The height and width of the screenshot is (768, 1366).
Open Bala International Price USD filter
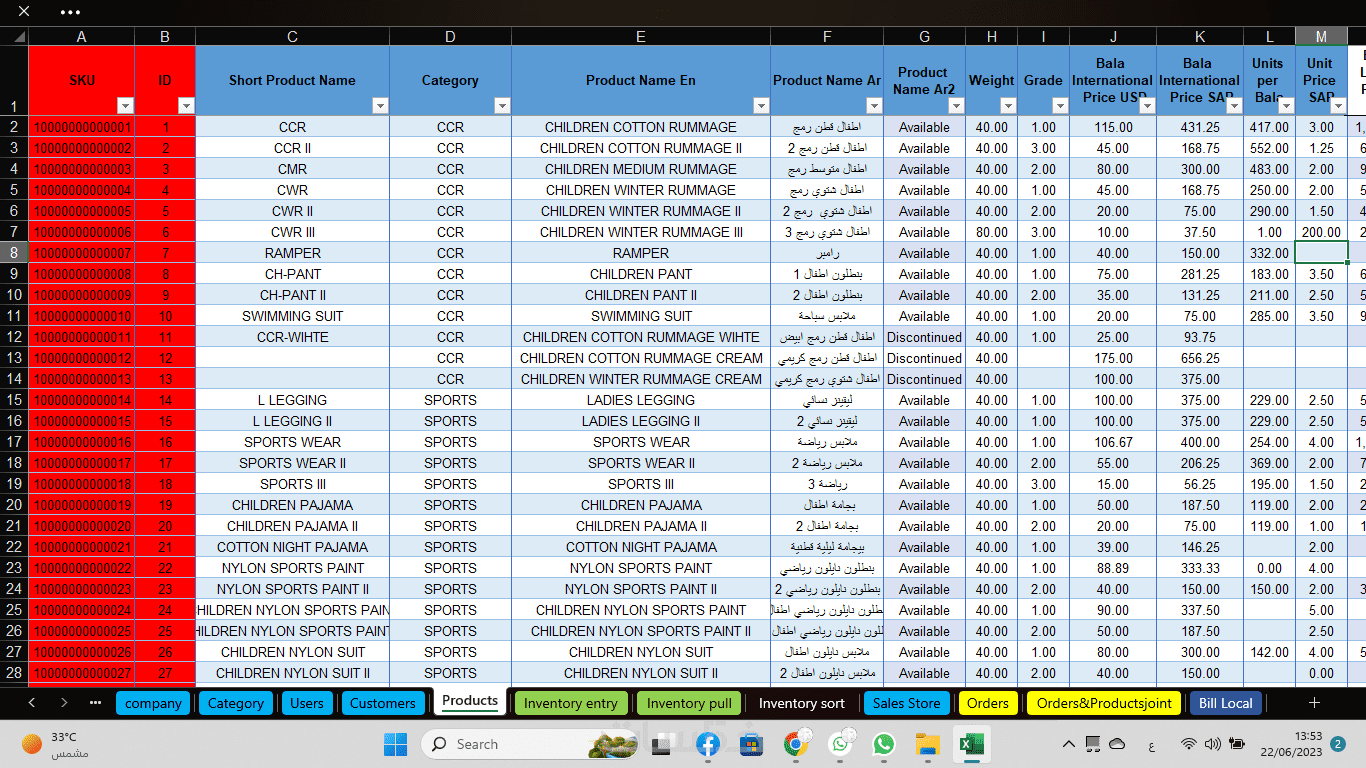(1147, 106)
